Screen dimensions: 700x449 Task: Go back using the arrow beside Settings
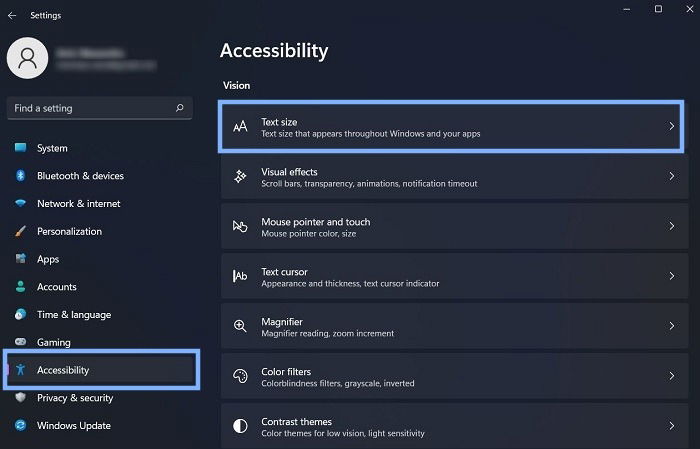pyautogui.click(x=12, y=15)
